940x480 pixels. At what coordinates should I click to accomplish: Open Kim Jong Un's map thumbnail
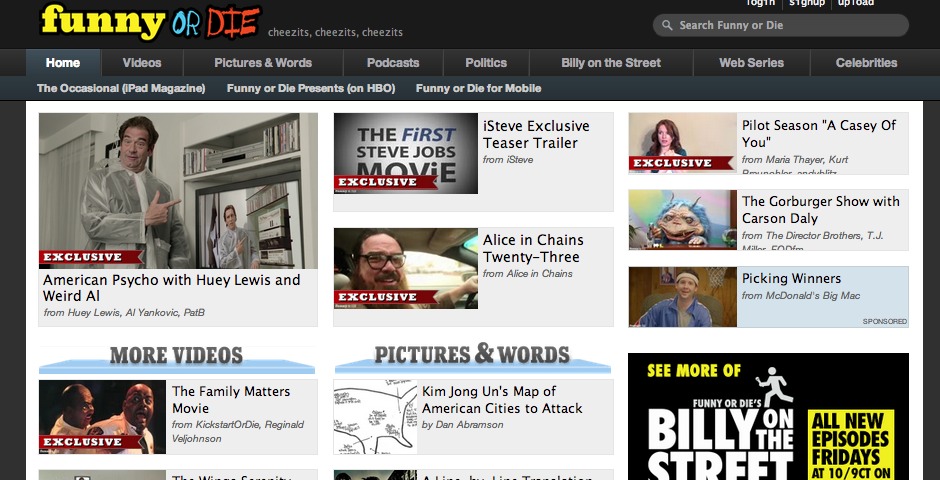coord(375,416)
